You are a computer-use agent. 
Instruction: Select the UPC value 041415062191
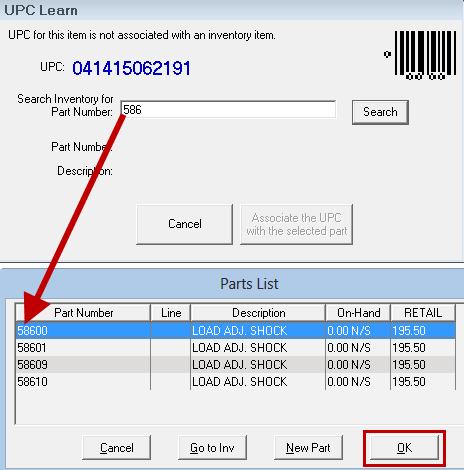click(x=131, y=68)
